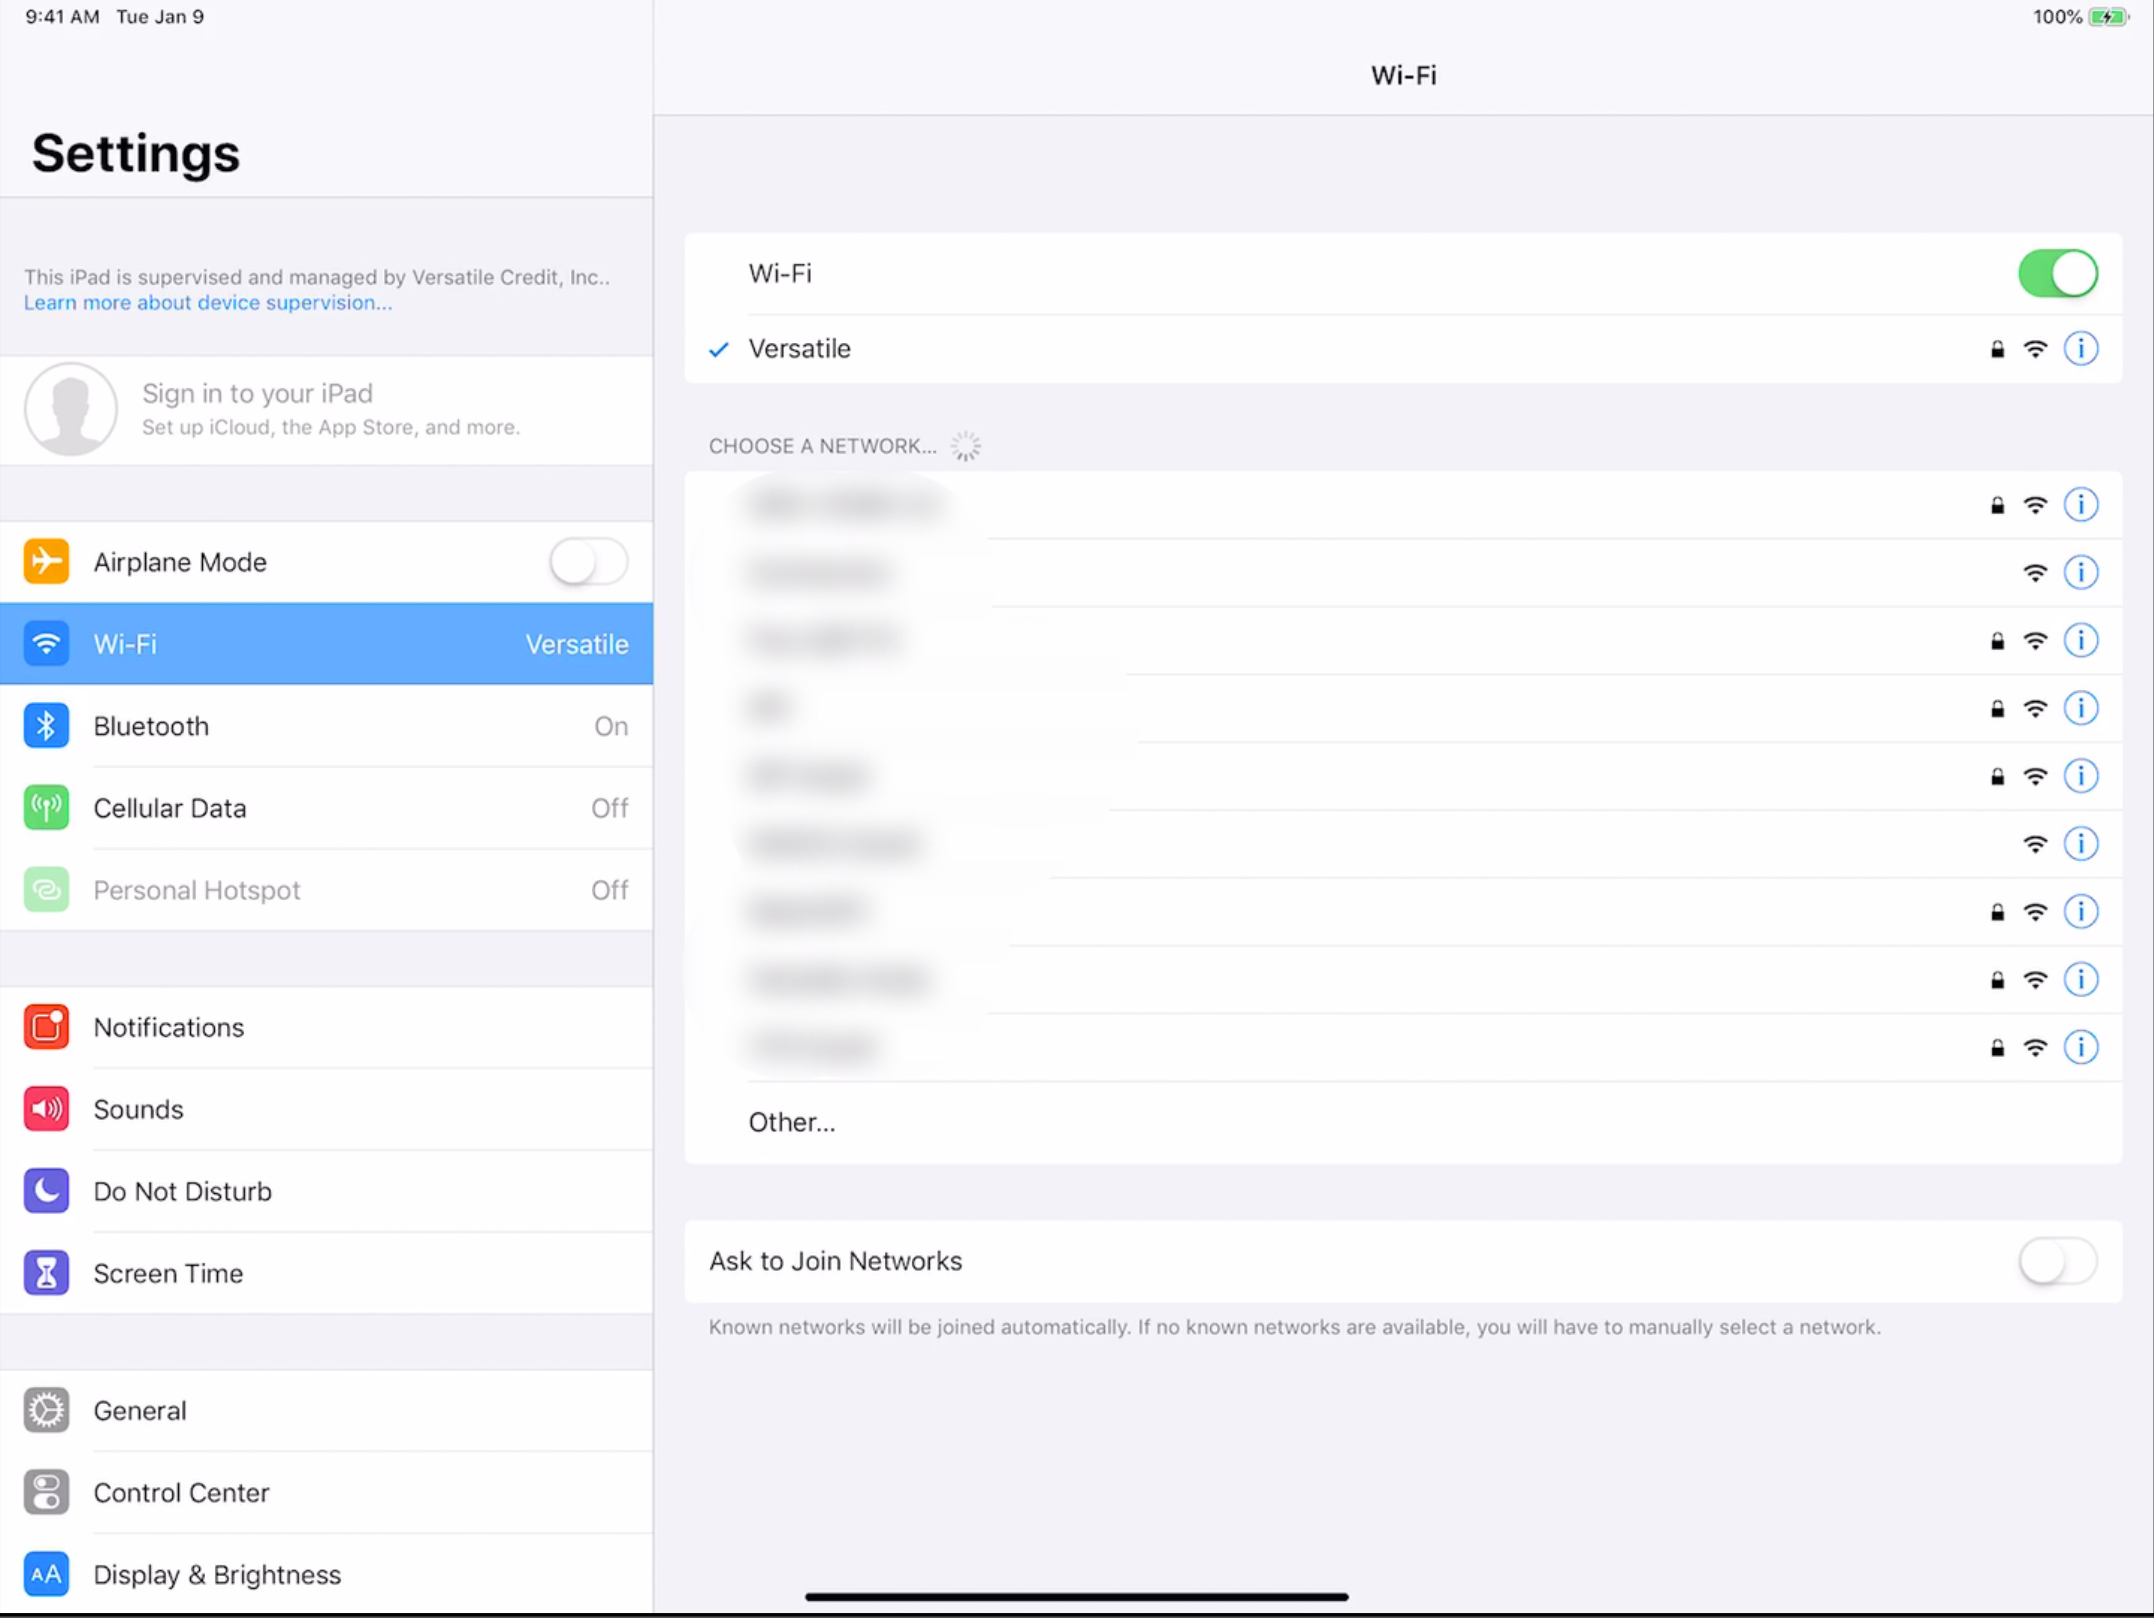The height and width of the screenshot is (1618, 2154).
Task: Toggle Ask to Join Networks on
Action: pos(2057,1261)
